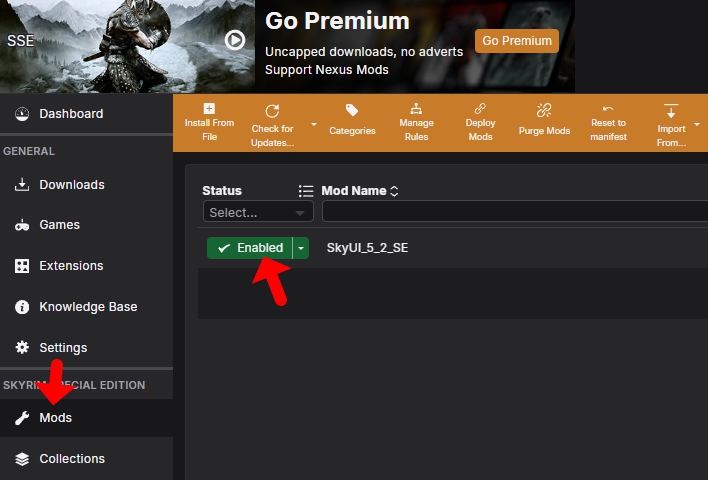Viewport: 708px width, 480px height.
Task: Check for Updates in the toolbar
Action: 272,111
